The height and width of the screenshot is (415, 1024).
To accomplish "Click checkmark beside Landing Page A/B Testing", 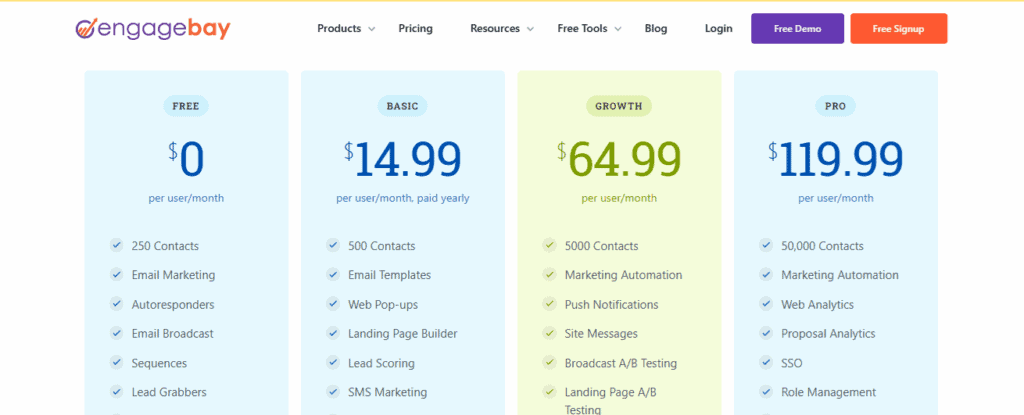I will coord(549,392).
